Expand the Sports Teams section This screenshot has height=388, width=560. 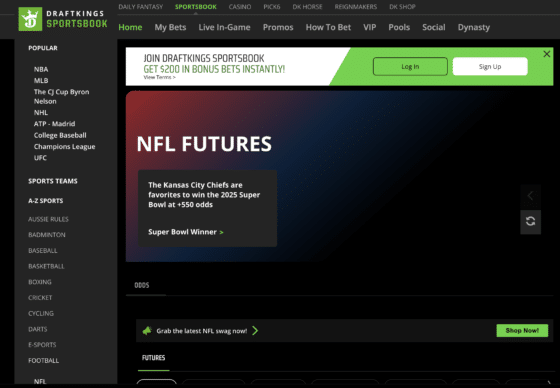point(53,181)
